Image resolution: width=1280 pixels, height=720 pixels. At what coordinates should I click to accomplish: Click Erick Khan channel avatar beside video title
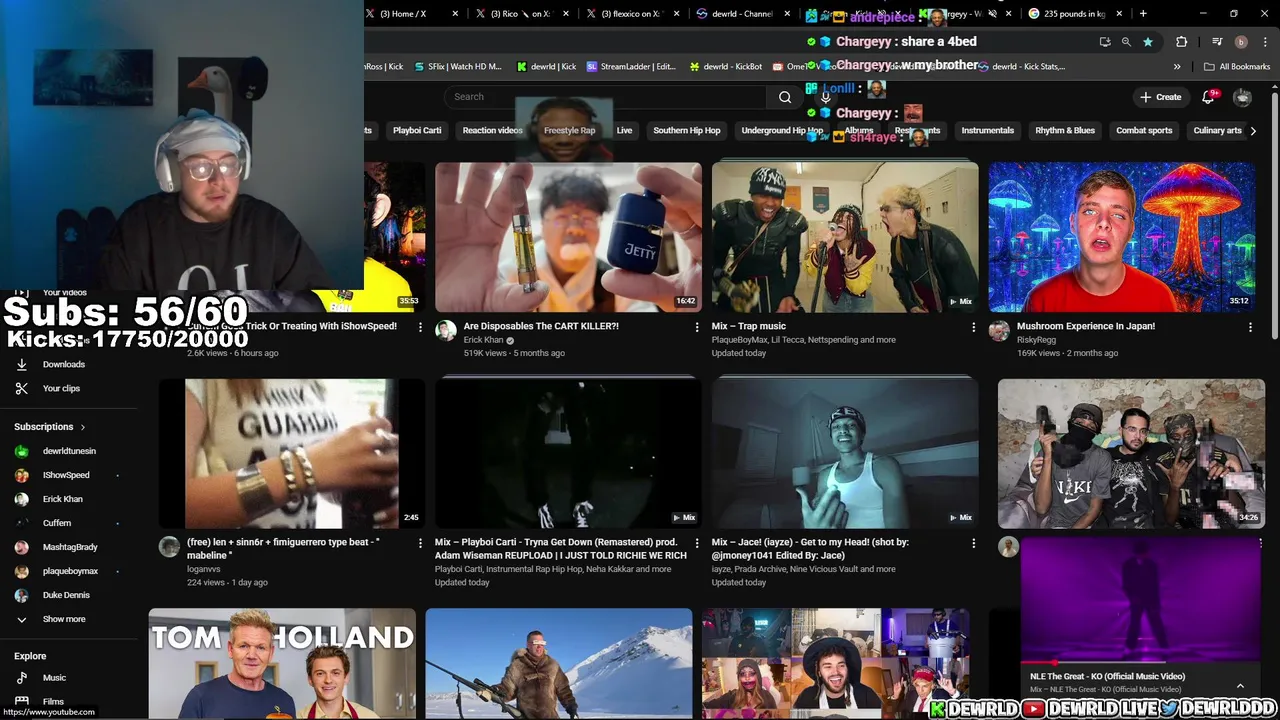click(446, 331)
